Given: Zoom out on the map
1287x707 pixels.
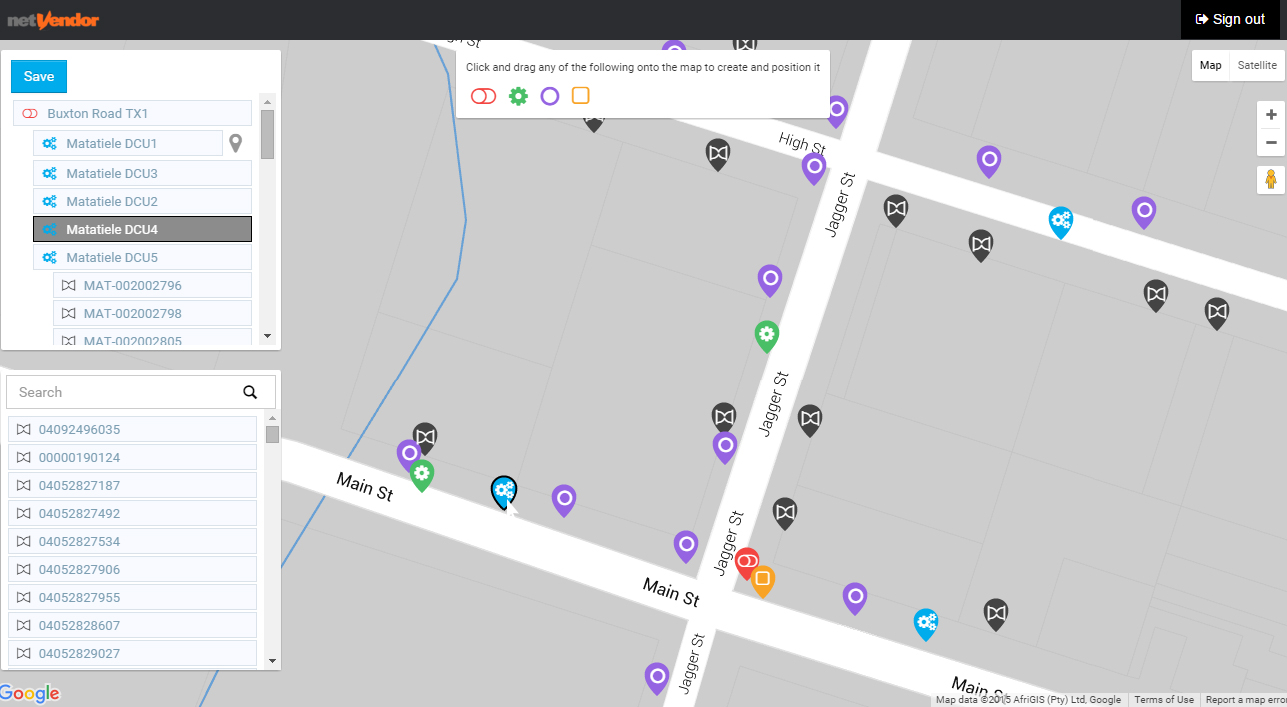Looking at the screenshot, I should (1271, 142).
